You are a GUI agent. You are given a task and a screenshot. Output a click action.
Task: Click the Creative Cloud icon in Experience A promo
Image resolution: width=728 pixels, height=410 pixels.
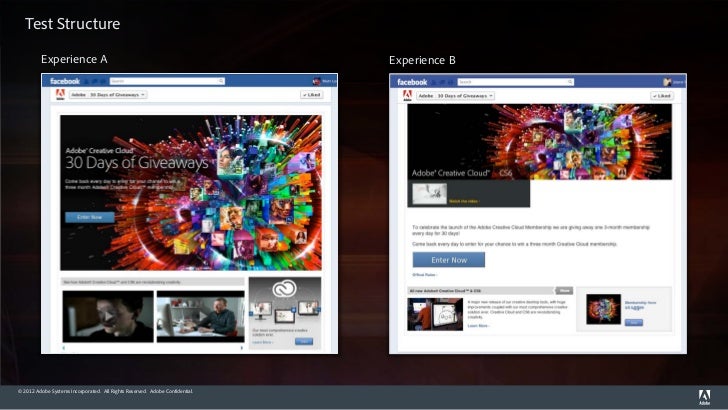[284, 289]
